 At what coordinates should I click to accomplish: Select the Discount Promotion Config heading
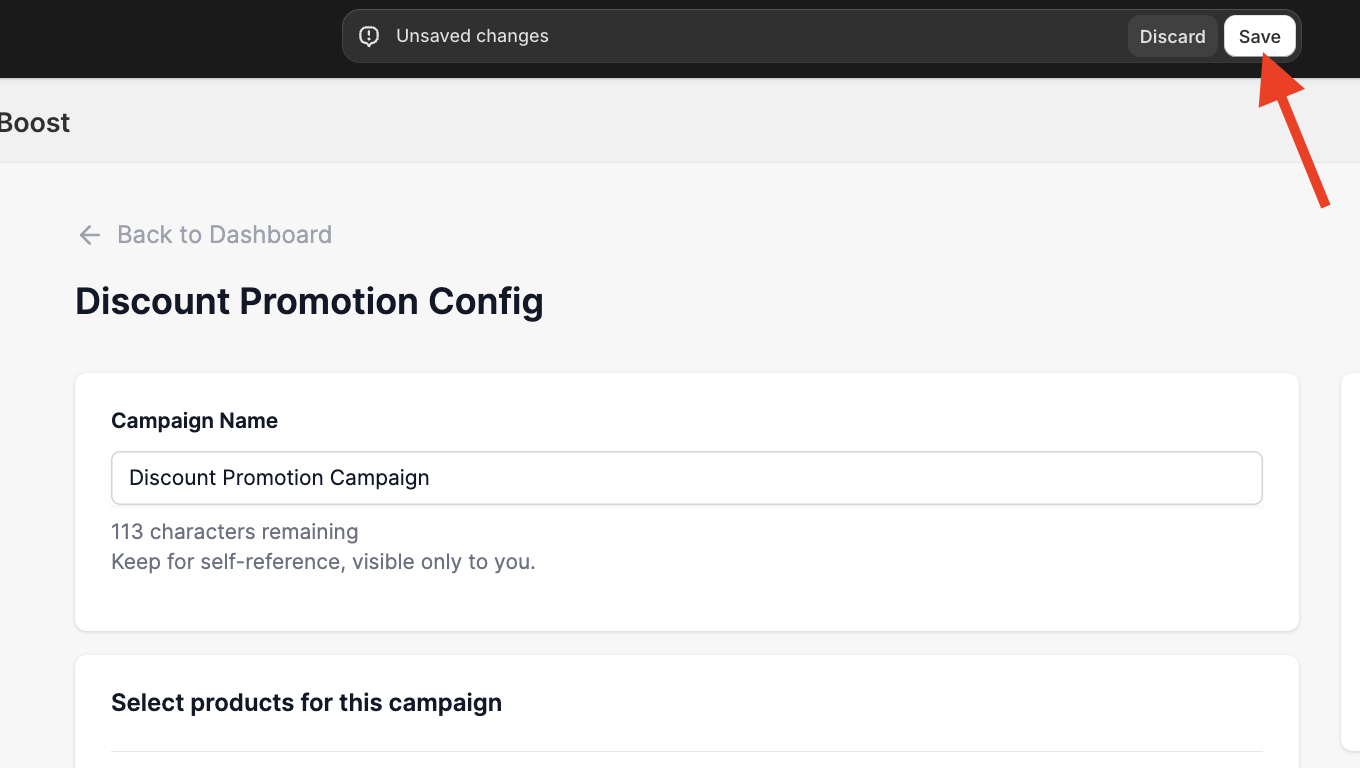point(309,301)
